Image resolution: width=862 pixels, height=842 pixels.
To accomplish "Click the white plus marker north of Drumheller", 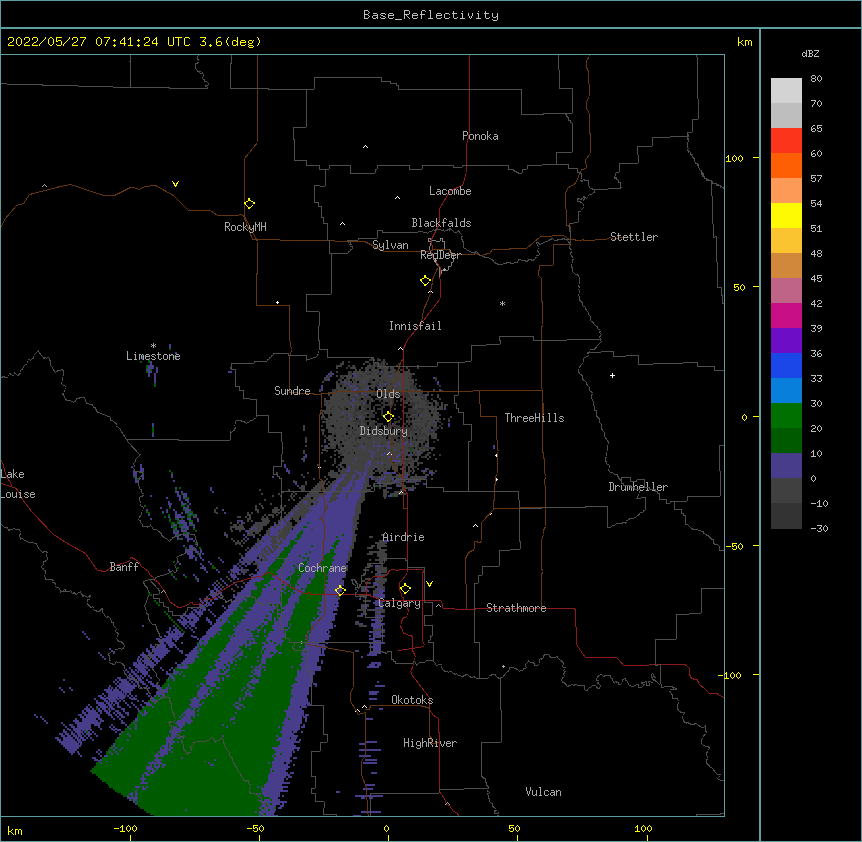I will click(x=612, y=375).
